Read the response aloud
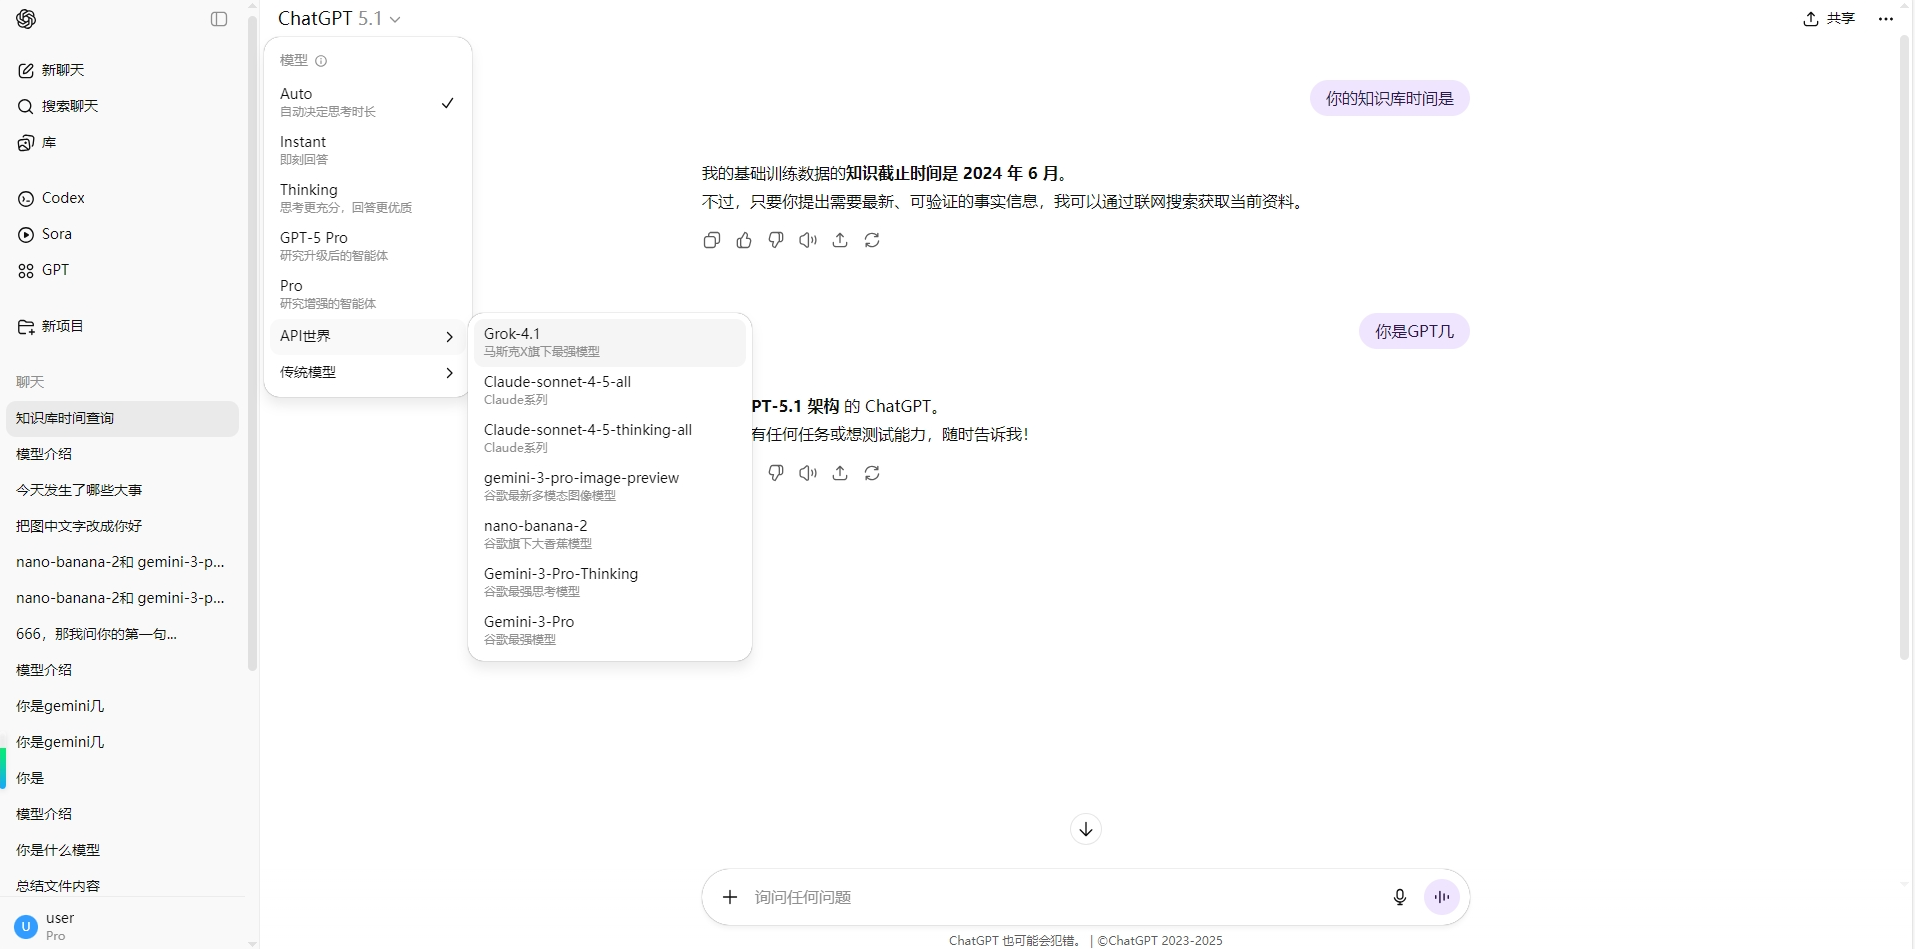 tap(808, 240)
